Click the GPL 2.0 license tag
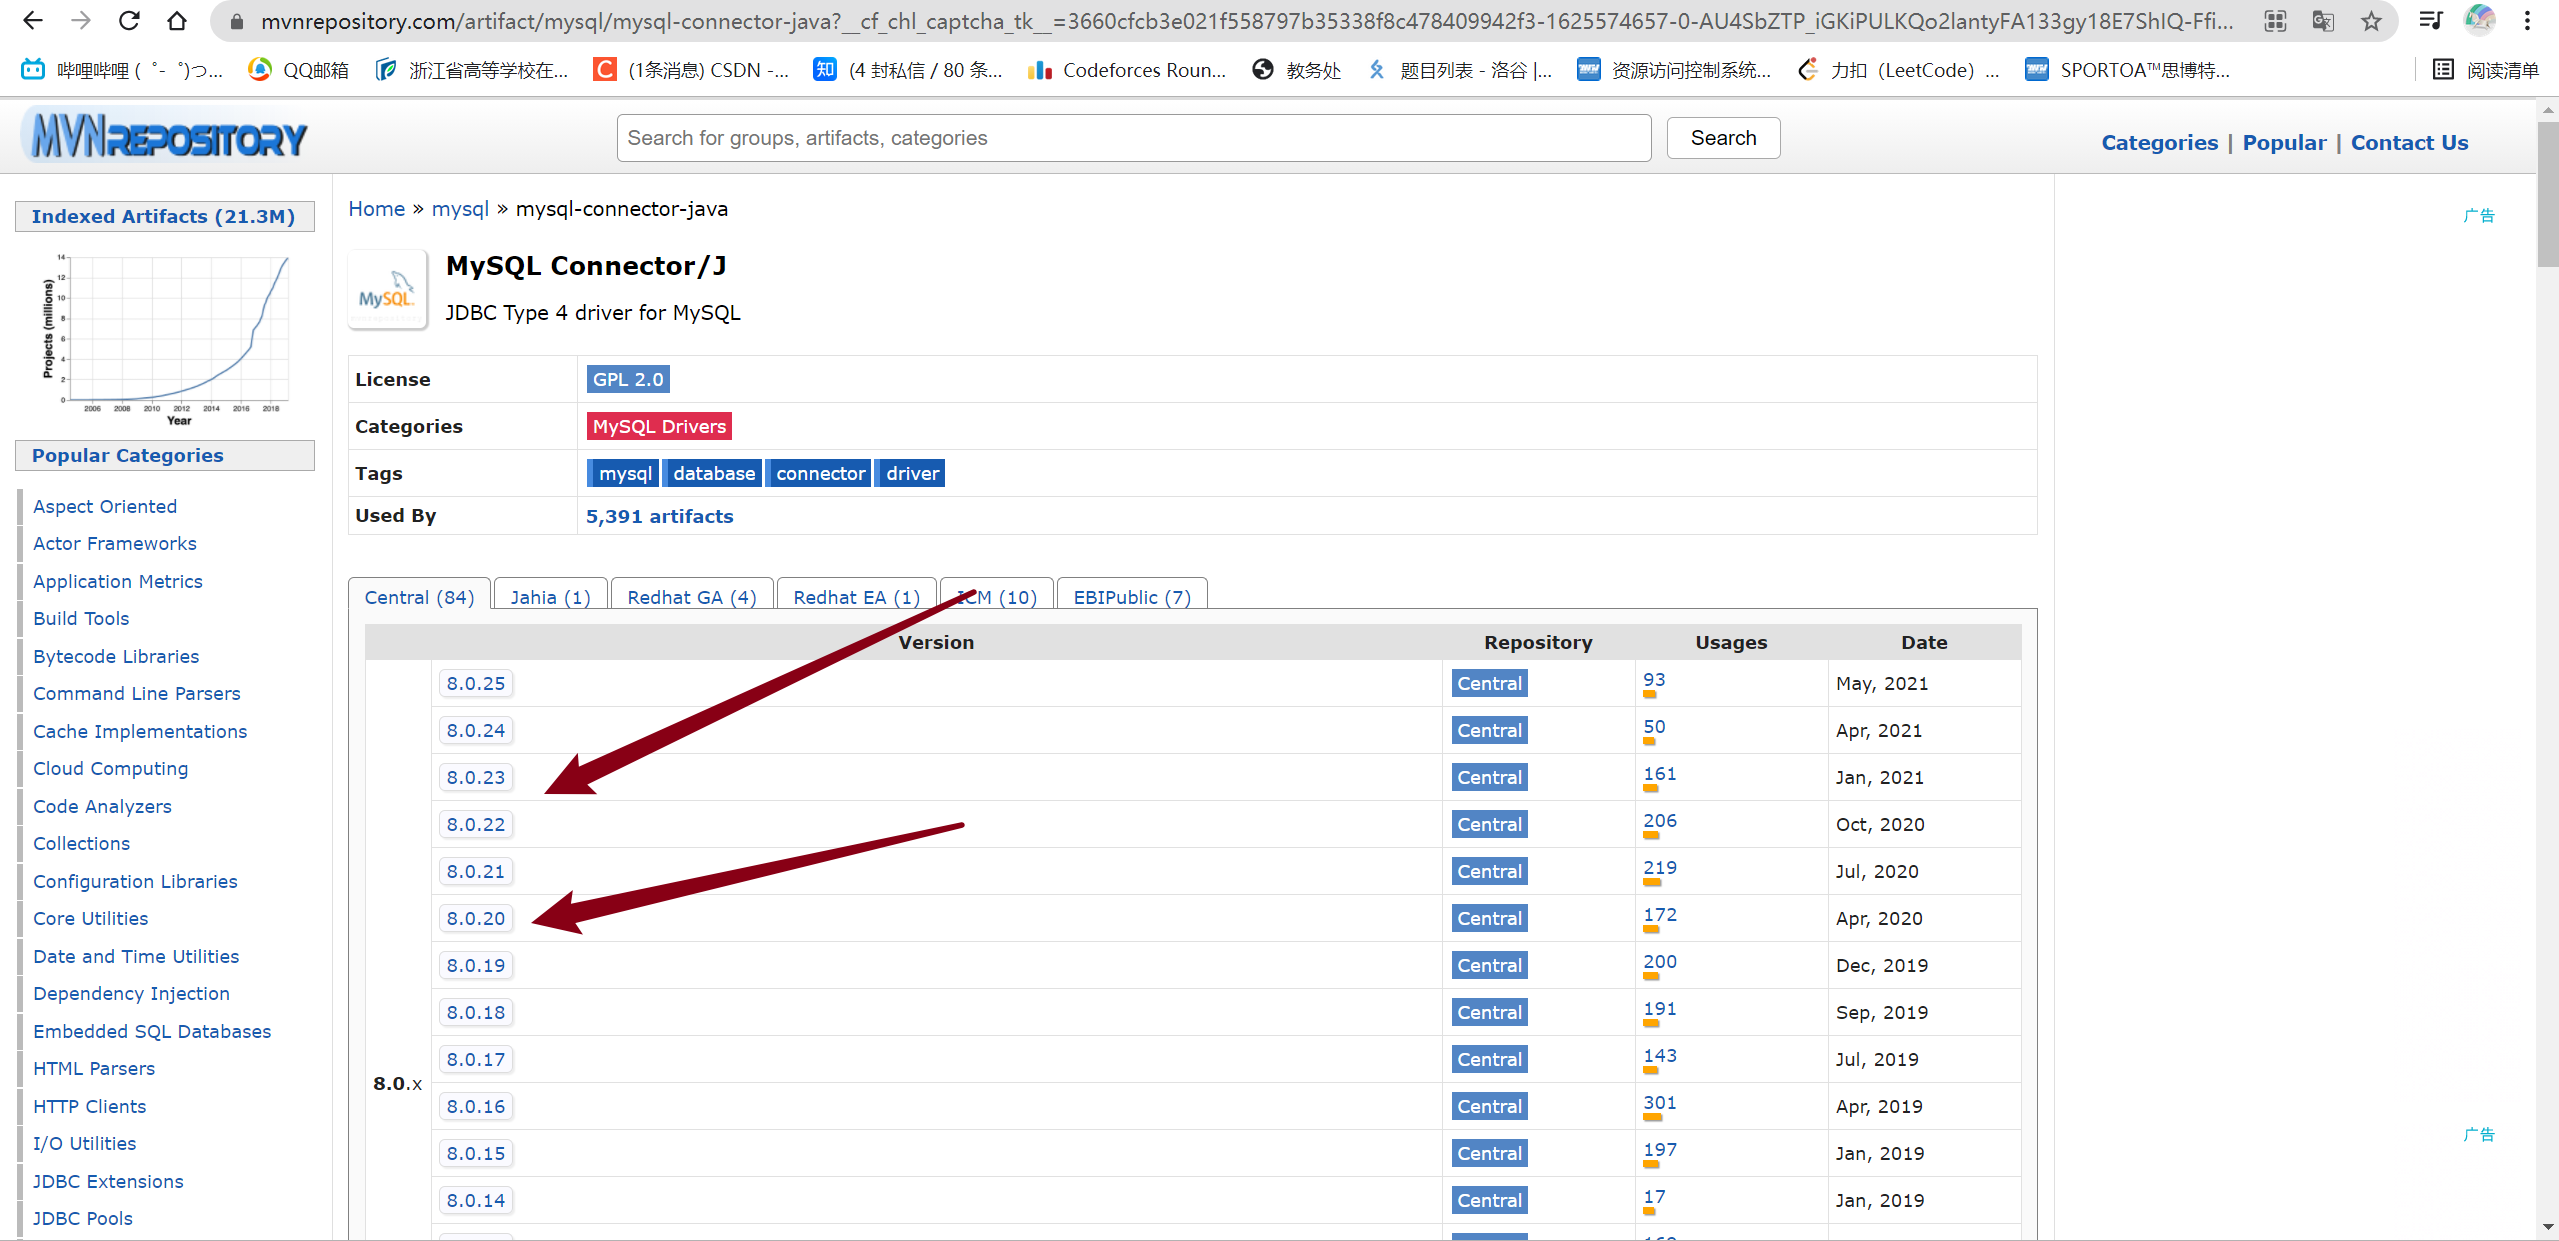2559x1241 pixels. [x=628, y=379]
